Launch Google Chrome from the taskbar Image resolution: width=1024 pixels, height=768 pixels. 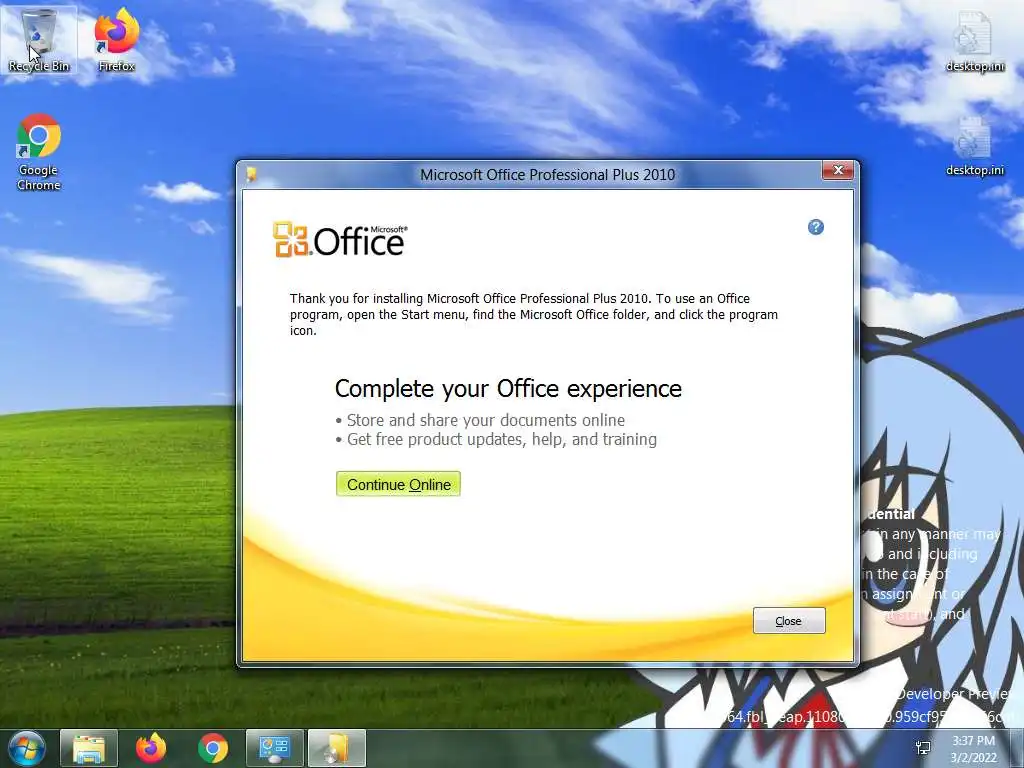pyautogui.click(x=213, y=749)
